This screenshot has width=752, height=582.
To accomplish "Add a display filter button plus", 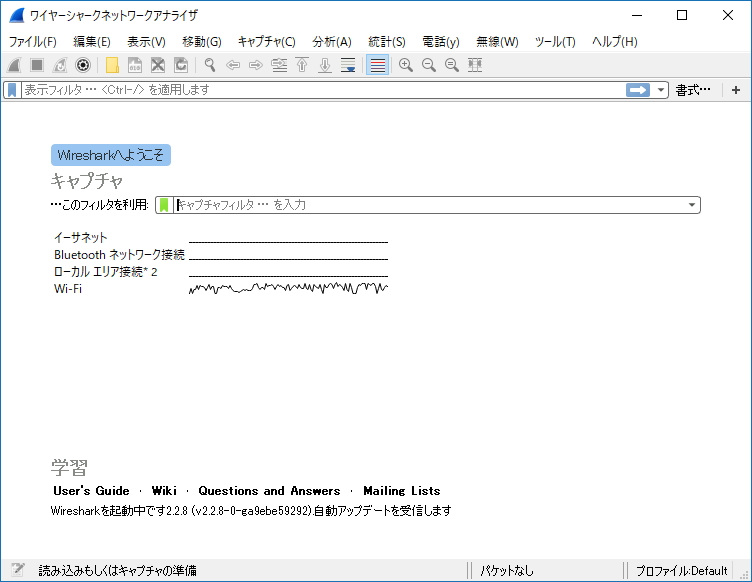I will click(x=736, y=90).
